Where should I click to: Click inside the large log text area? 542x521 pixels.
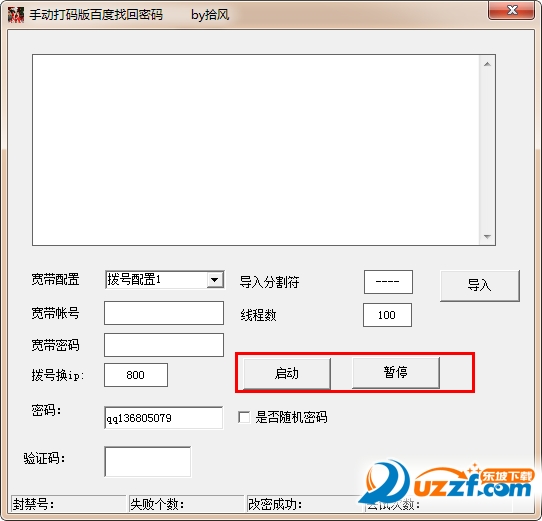tap(256, 150)
